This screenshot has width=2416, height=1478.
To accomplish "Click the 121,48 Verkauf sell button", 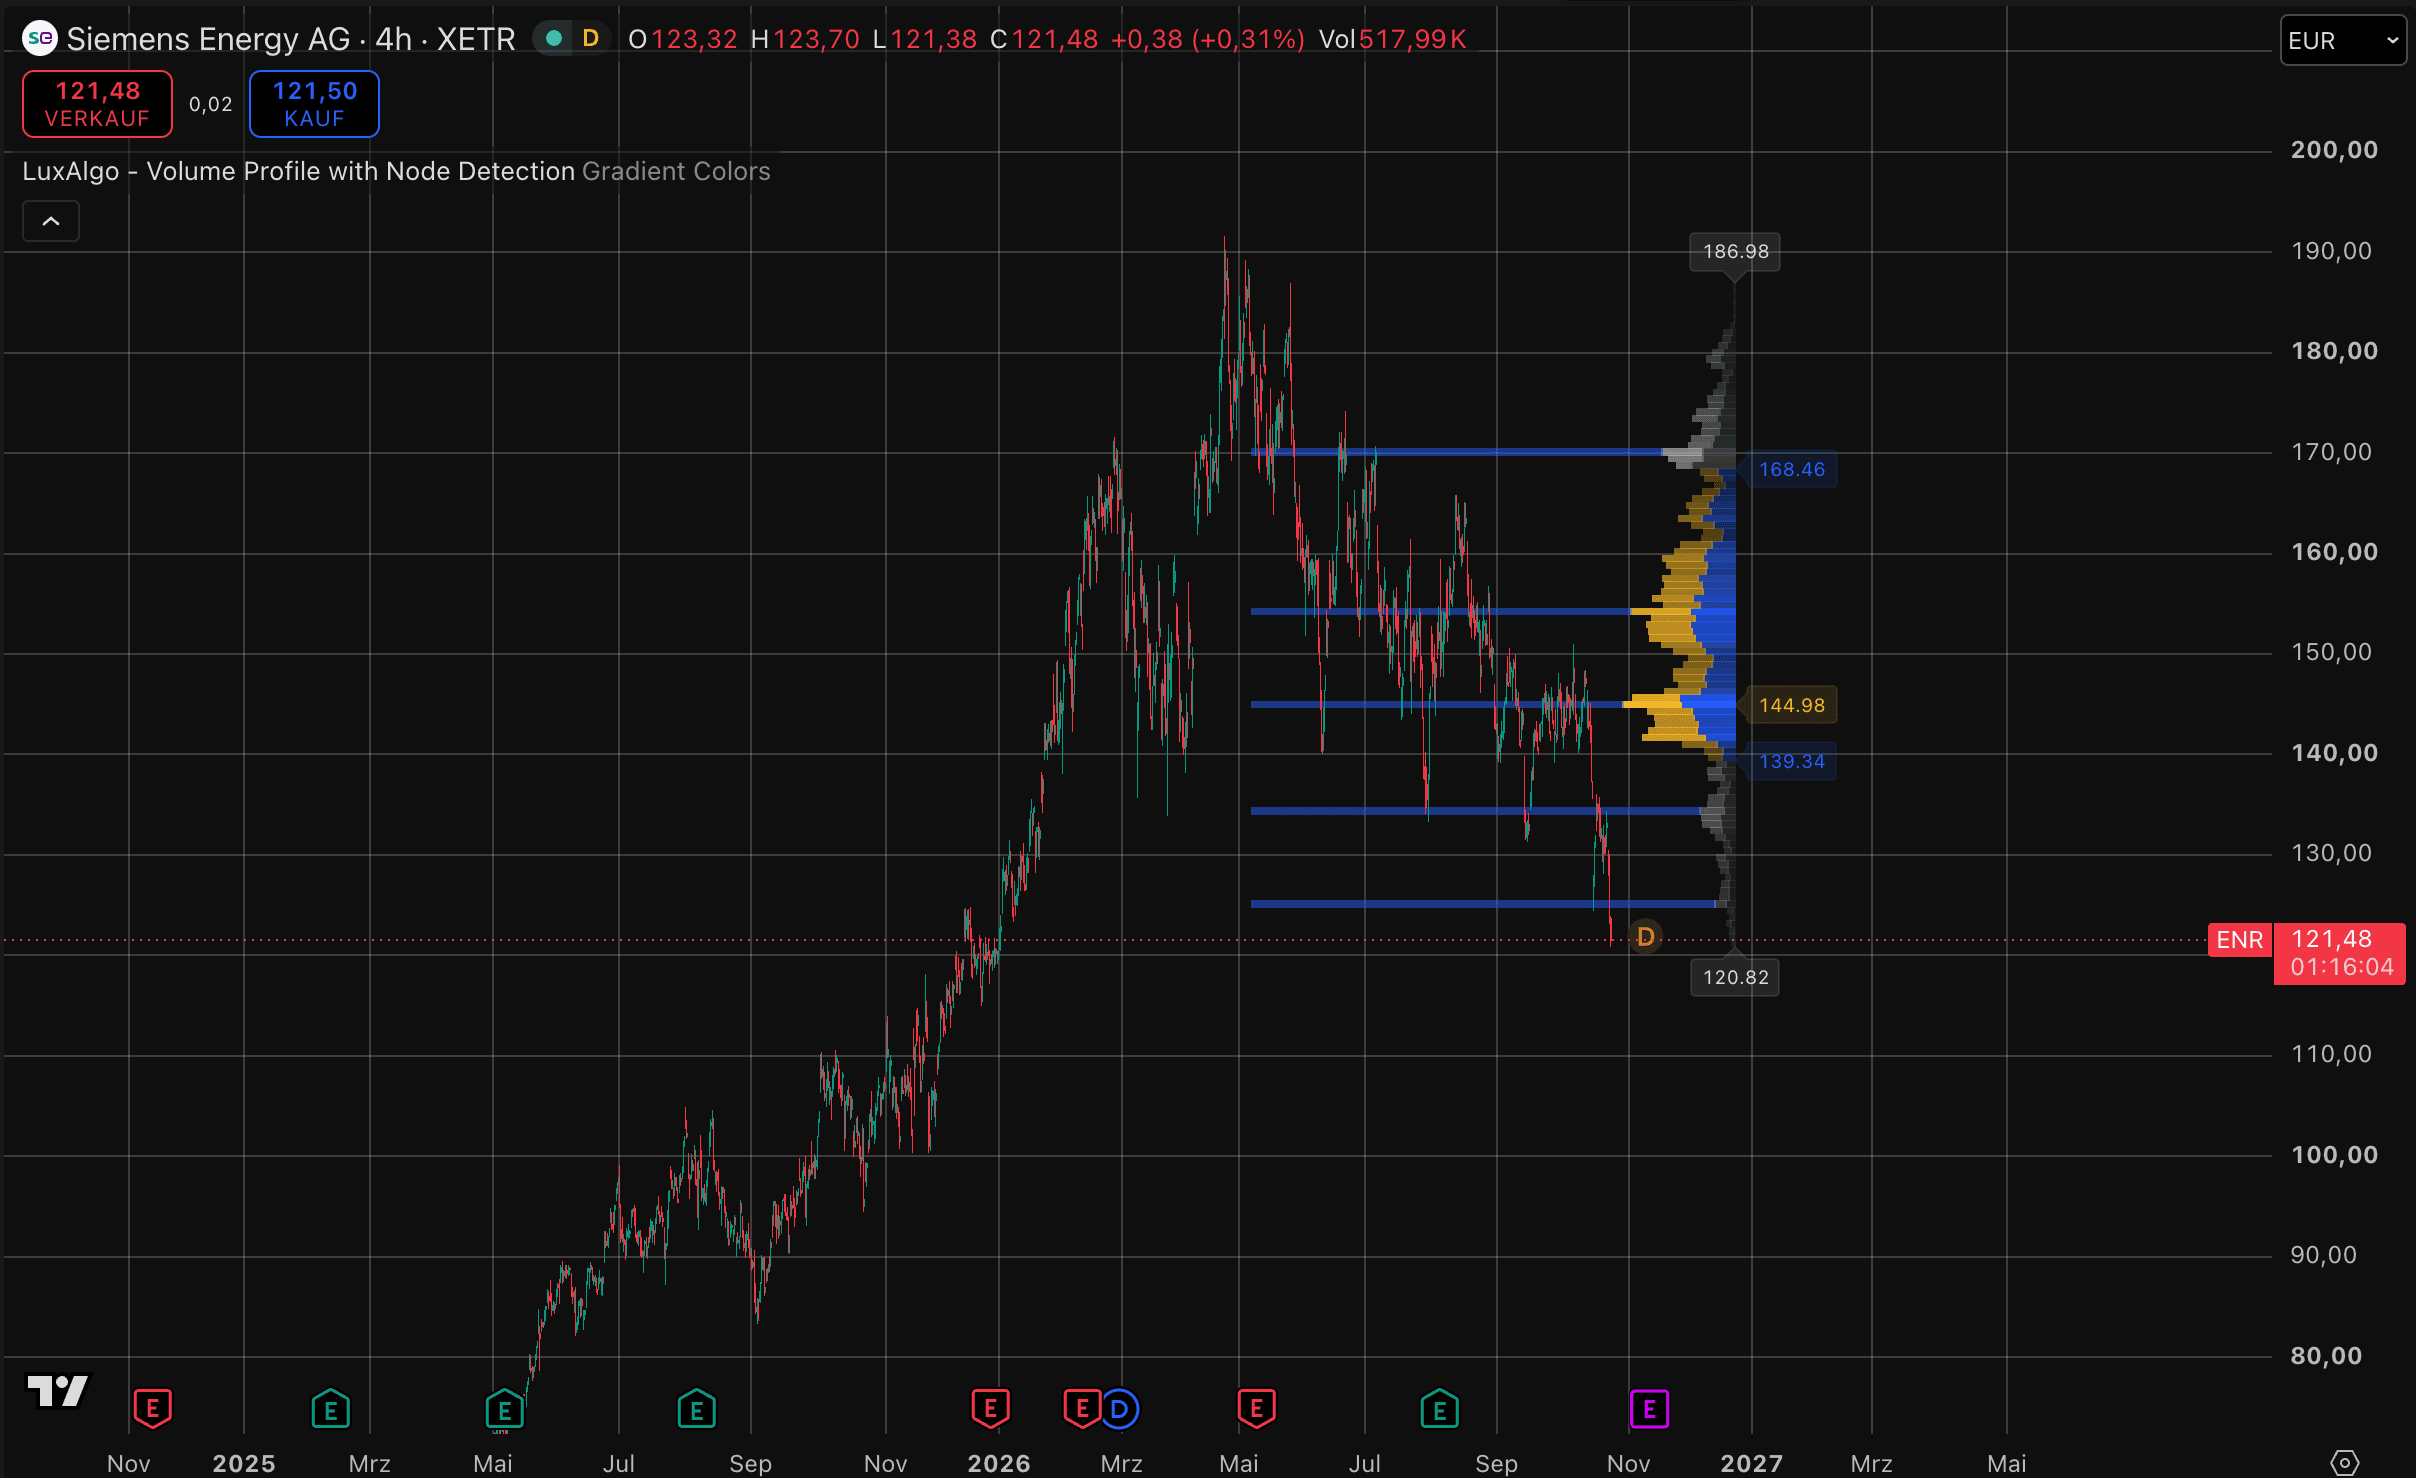I will coord(97,104).
